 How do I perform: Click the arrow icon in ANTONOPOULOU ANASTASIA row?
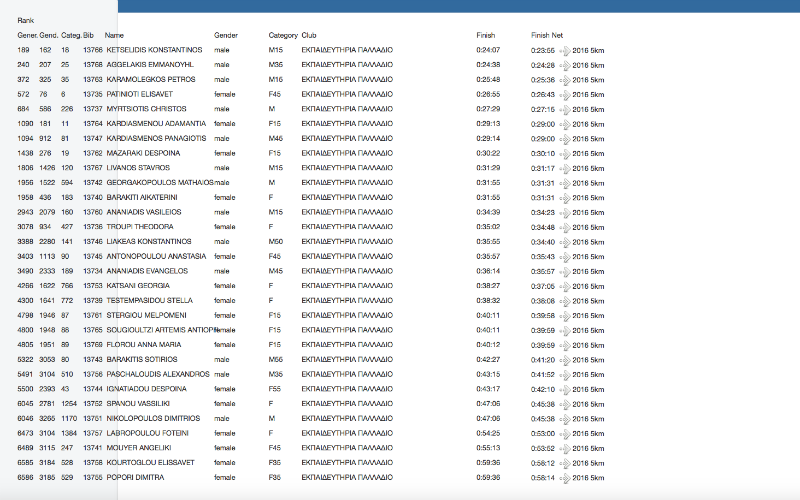565,258
